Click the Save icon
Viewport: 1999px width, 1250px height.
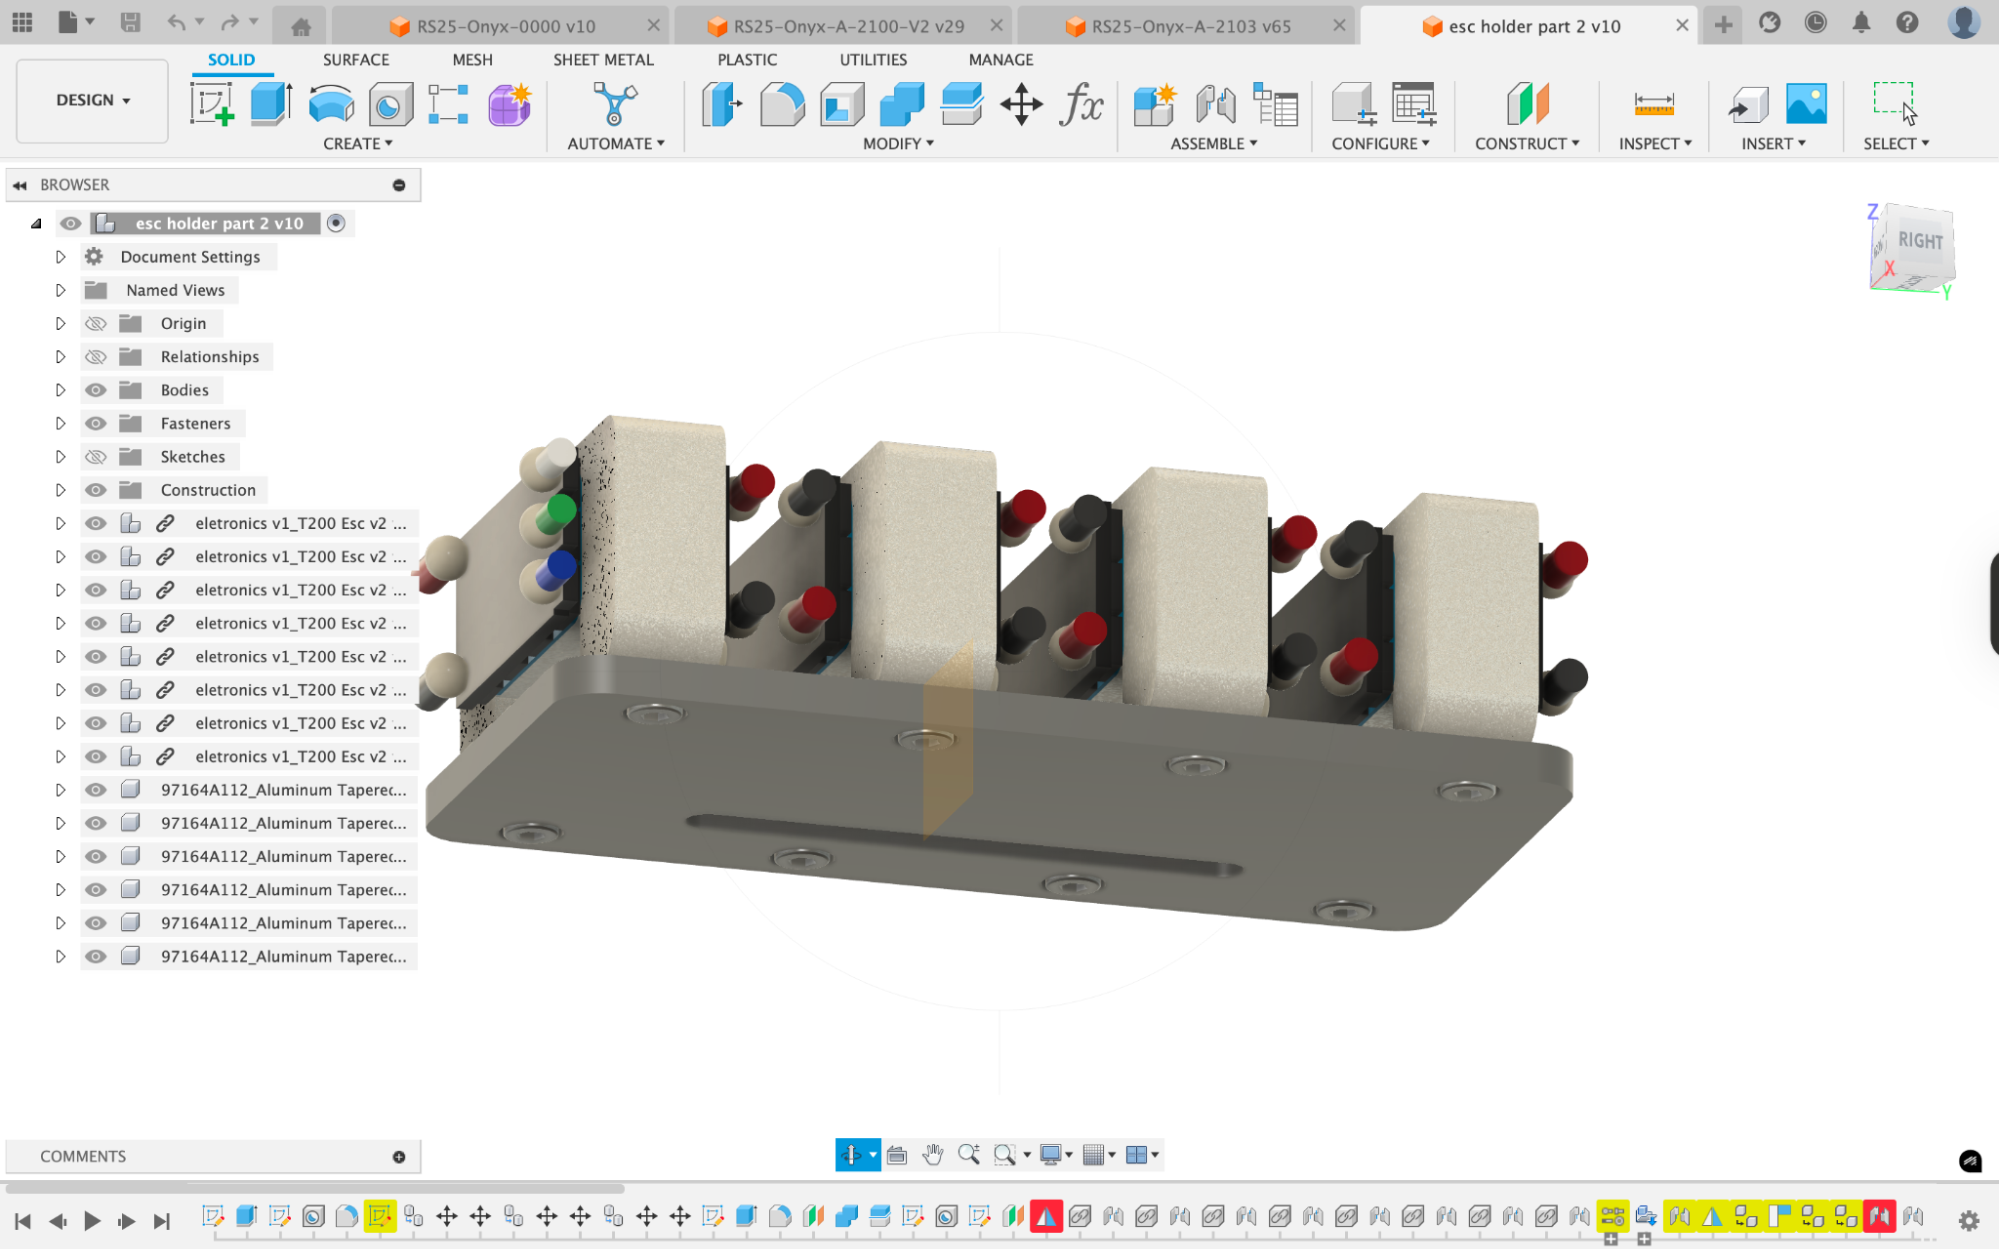(130, 23)
